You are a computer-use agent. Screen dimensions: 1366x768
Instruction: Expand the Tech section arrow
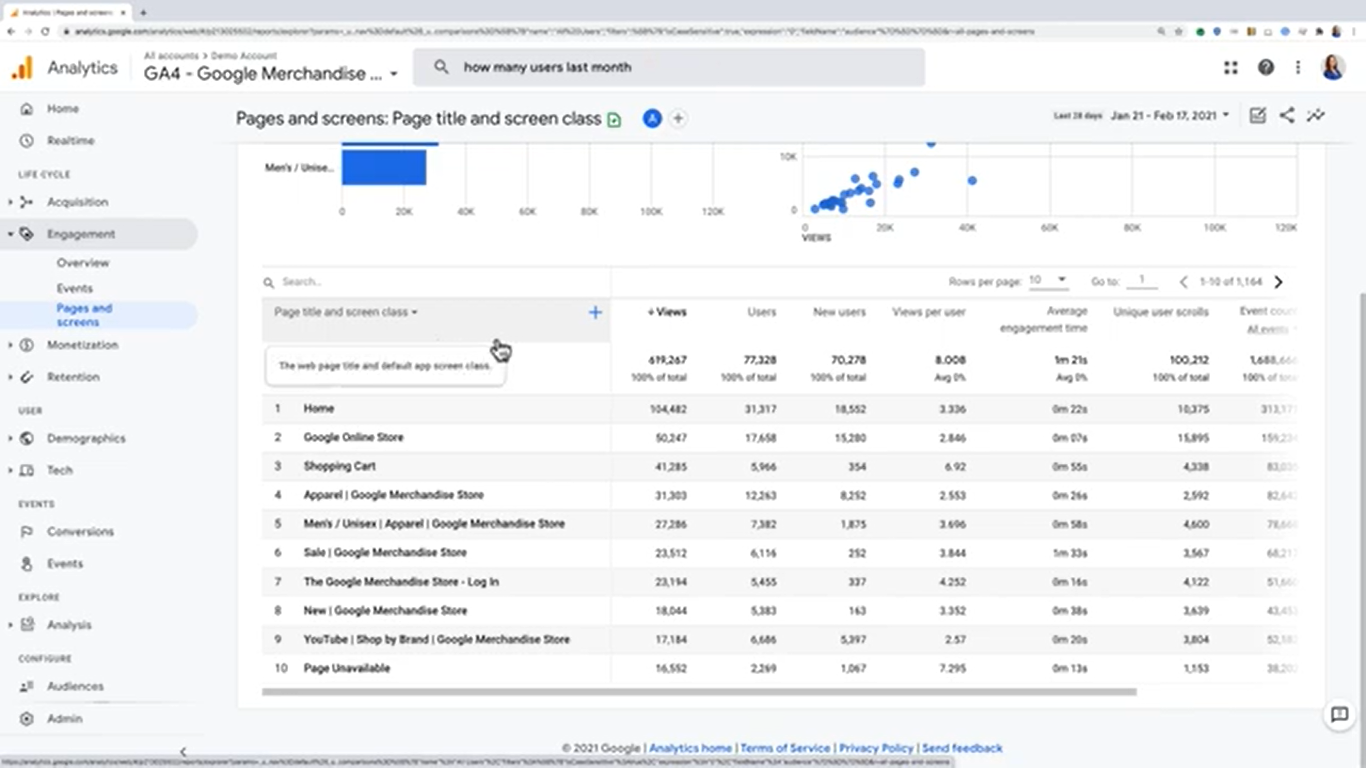[11, 470]
